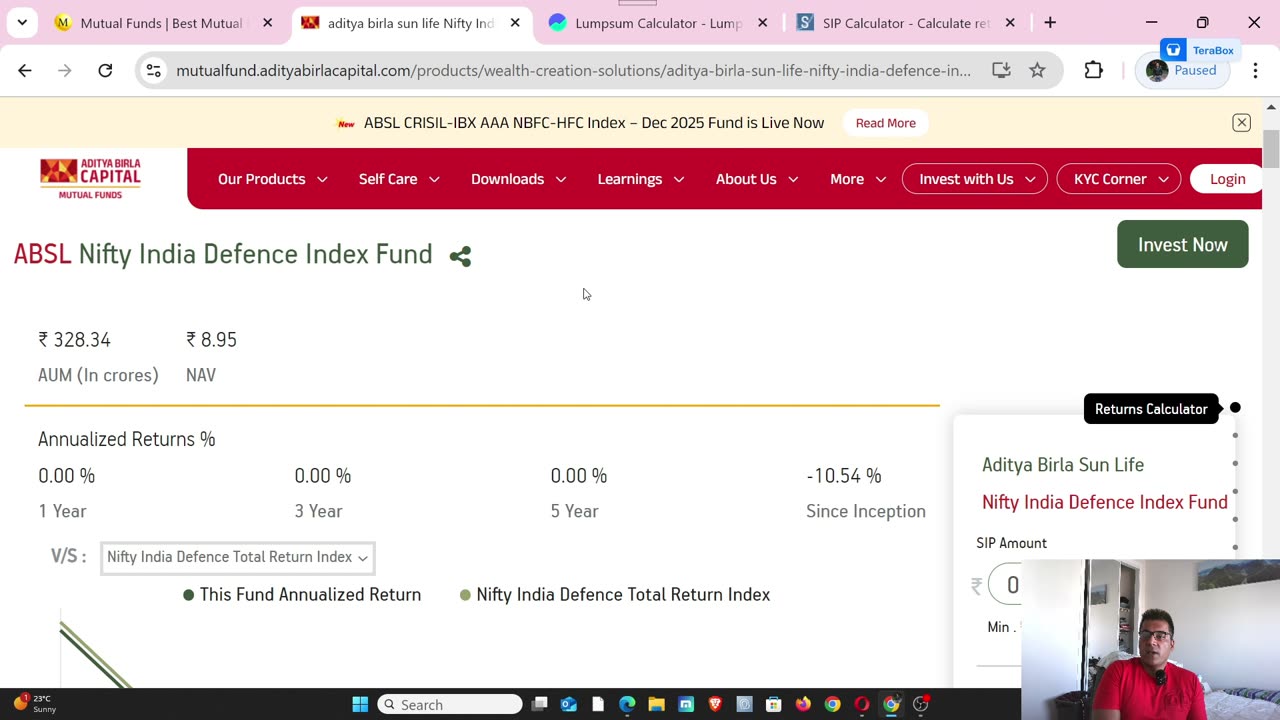1280x720 pixels.
Task: Open Brave browser from taskbar
Action: (x=715, y=704)
